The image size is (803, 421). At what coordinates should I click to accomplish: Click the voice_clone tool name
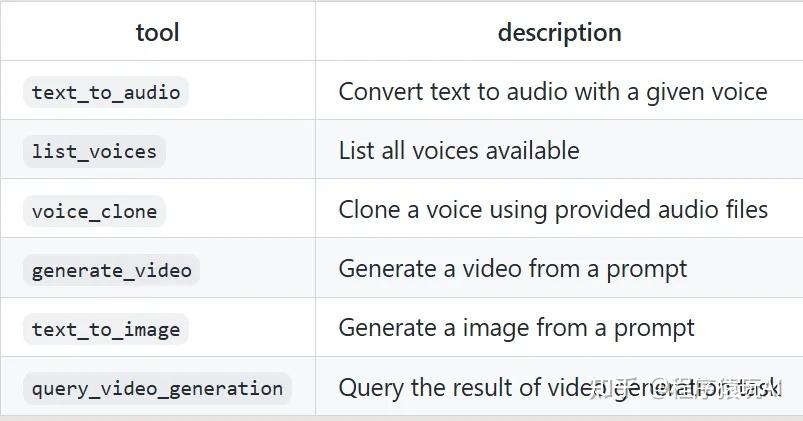tap(94, 211)
